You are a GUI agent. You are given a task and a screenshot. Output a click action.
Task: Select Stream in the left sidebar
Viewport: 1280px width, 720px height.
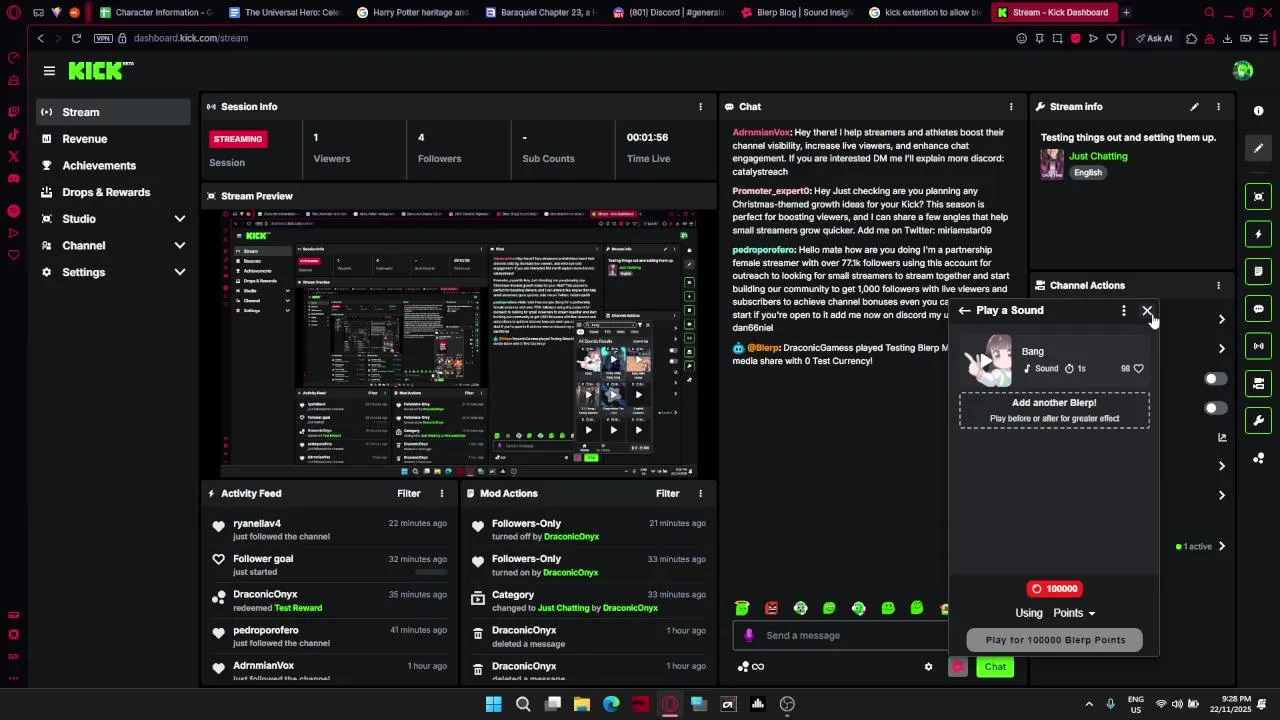coord(114,112)
